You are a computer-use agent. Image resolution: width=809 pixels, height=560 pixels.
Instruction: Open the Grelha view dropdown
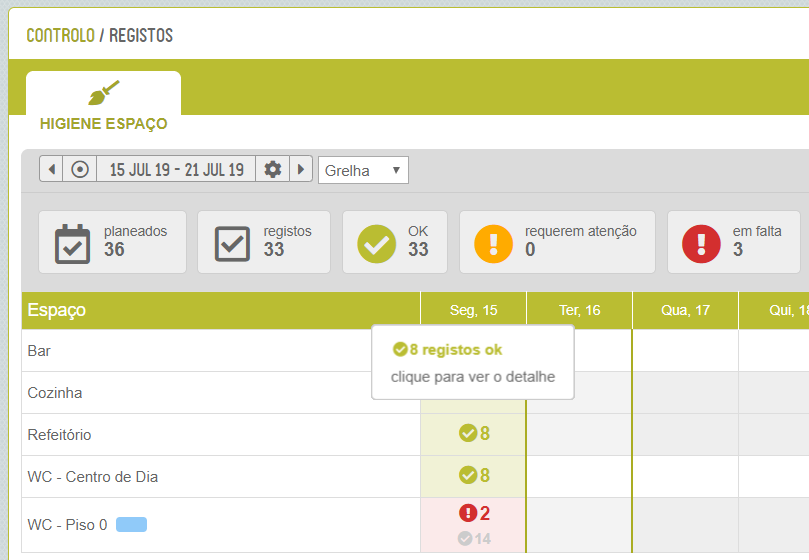tap(363, 170)
